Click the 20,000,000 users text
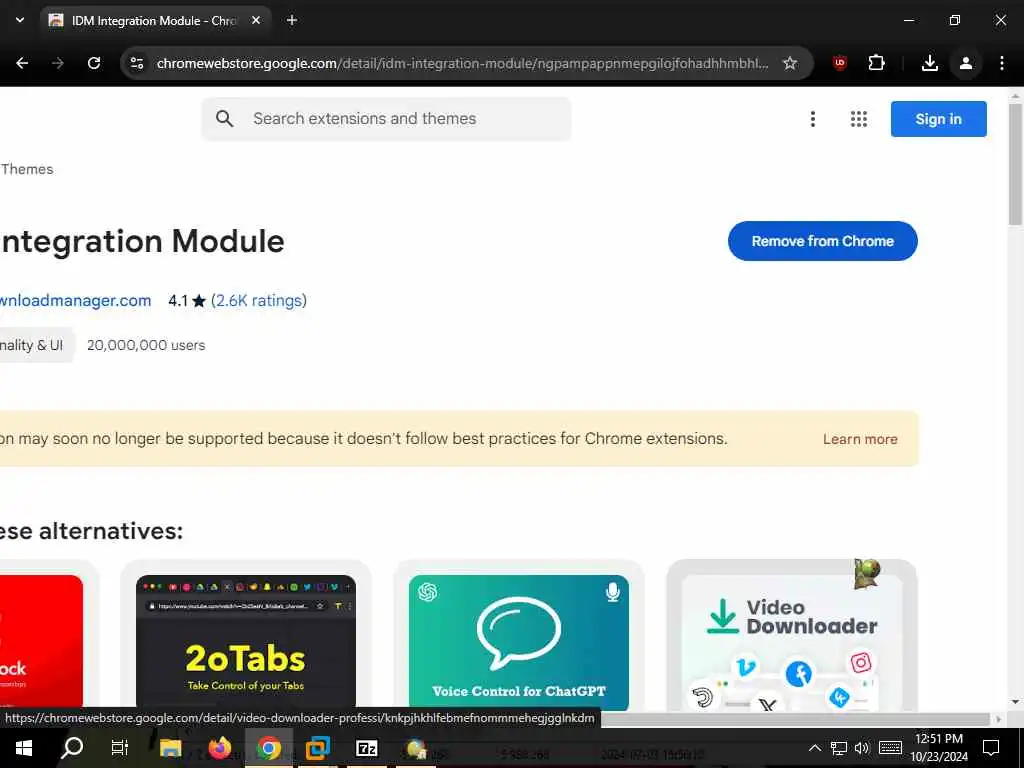This screenshot has width=1024, height=768. (146, 345)
